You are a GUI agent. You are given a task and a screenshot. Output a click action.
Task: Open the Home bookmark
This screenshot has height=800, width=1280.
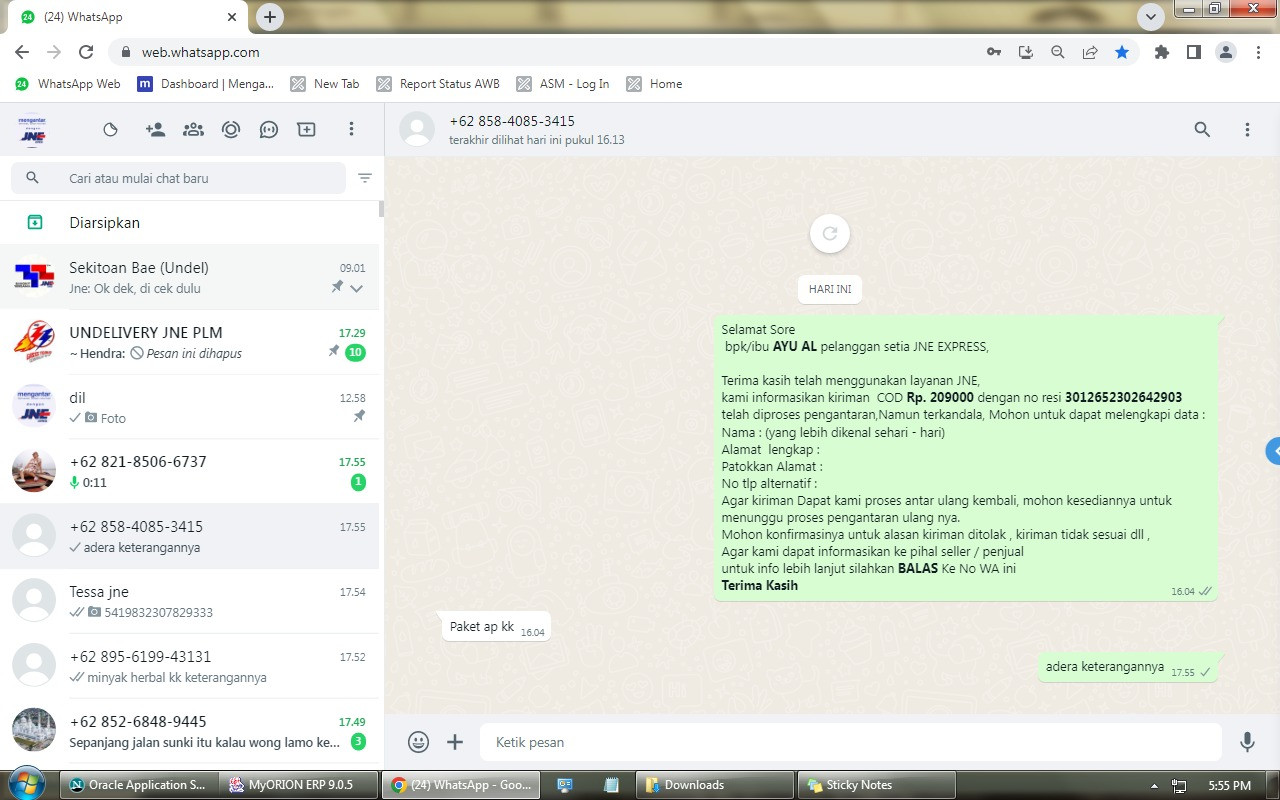(x=654, y=84)
